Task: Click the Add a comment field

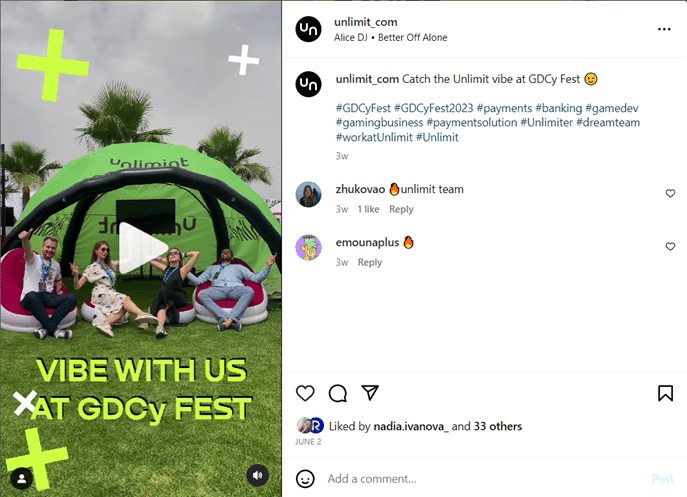Action: pyautogui.click(x=484, y=479)
